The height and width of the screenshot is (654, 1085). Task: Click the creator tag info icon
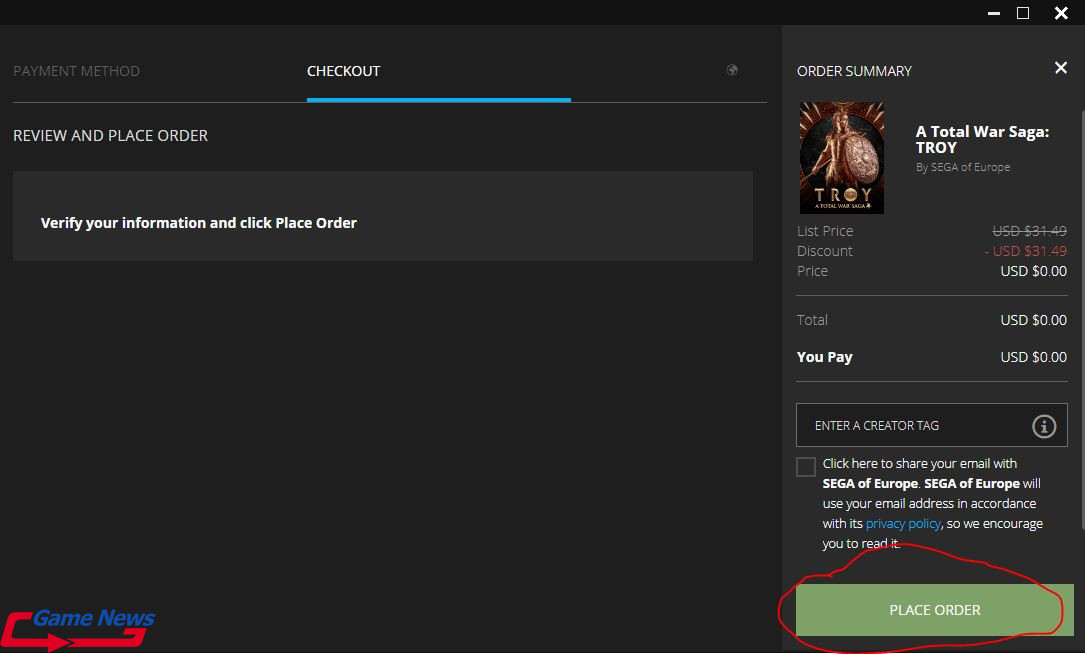click(x=1043, y=426)
